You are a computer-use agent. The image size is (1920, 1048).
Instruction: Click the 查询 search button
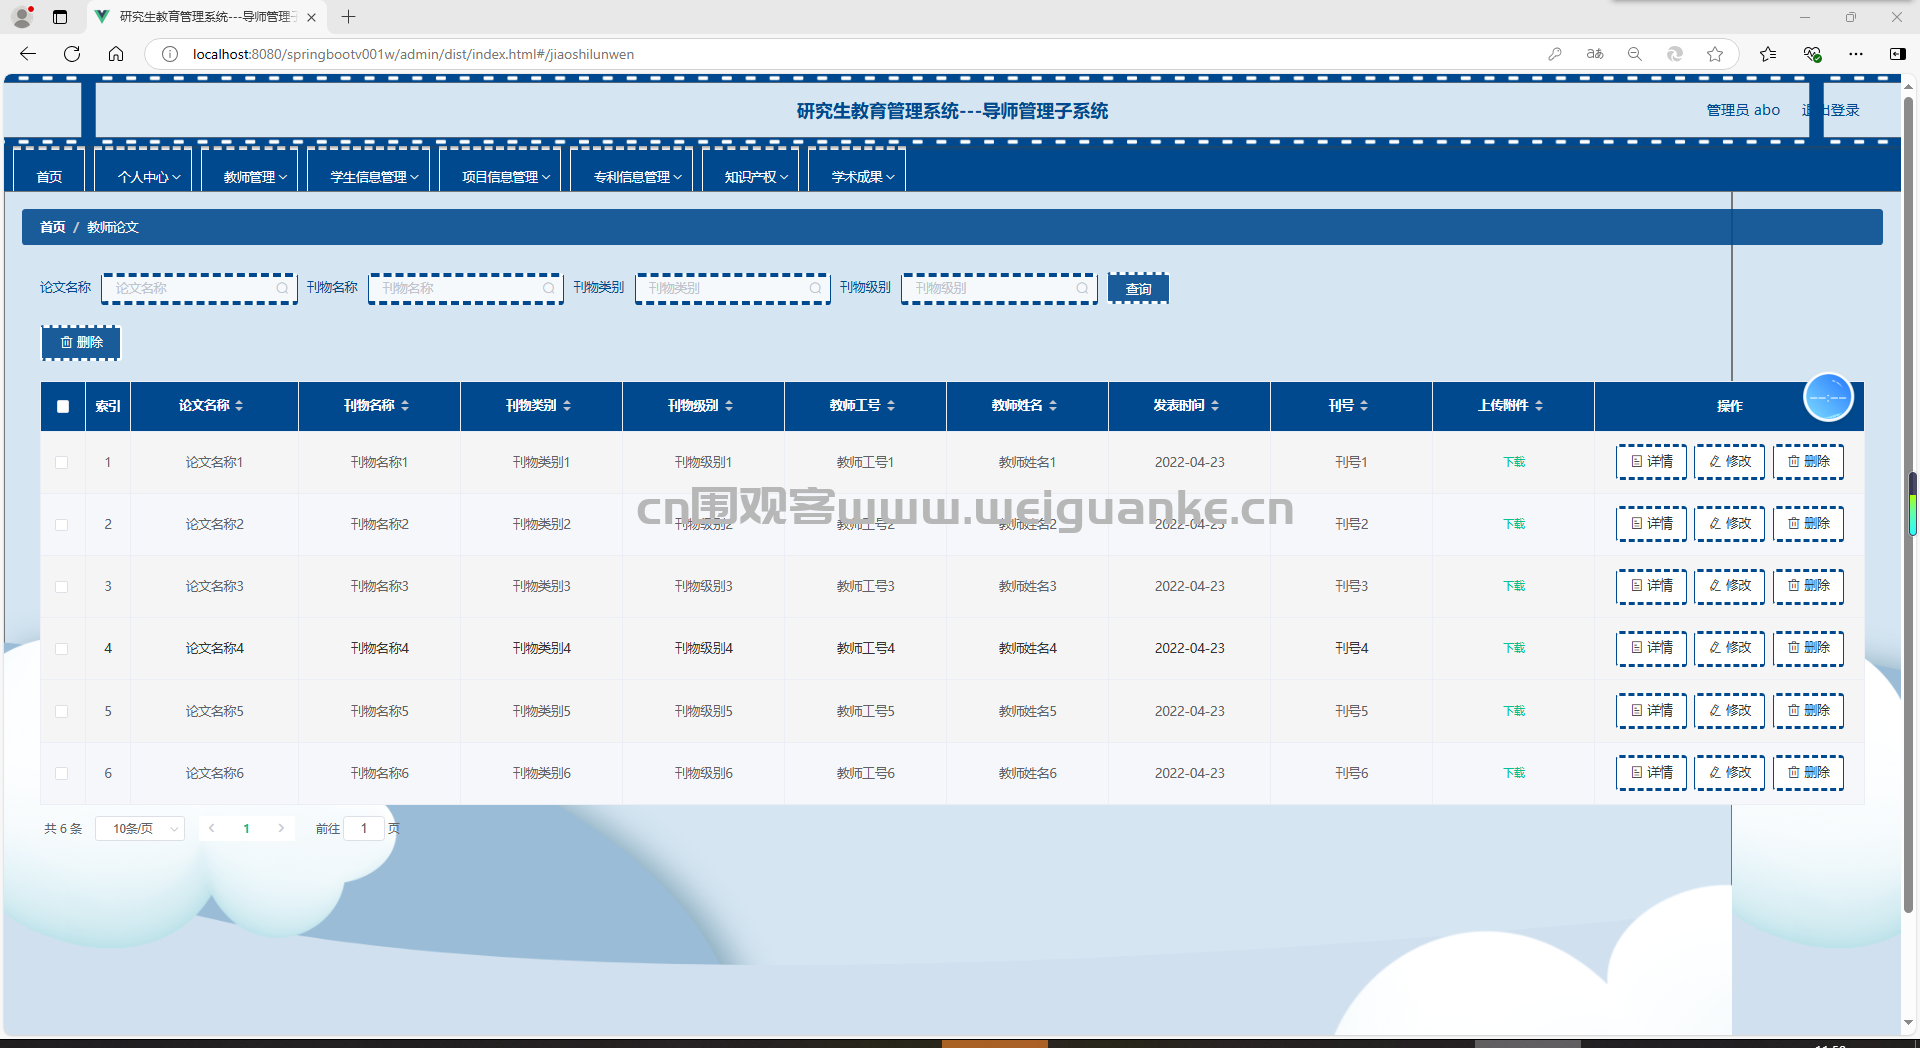pyautogui.click(x=1138, y=289)
